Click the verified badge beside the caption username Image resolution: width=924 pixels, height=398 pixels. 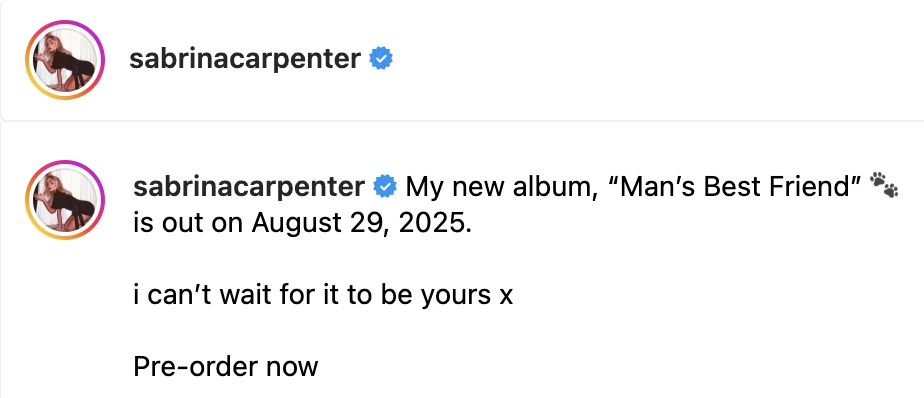[x=385, y=187]
